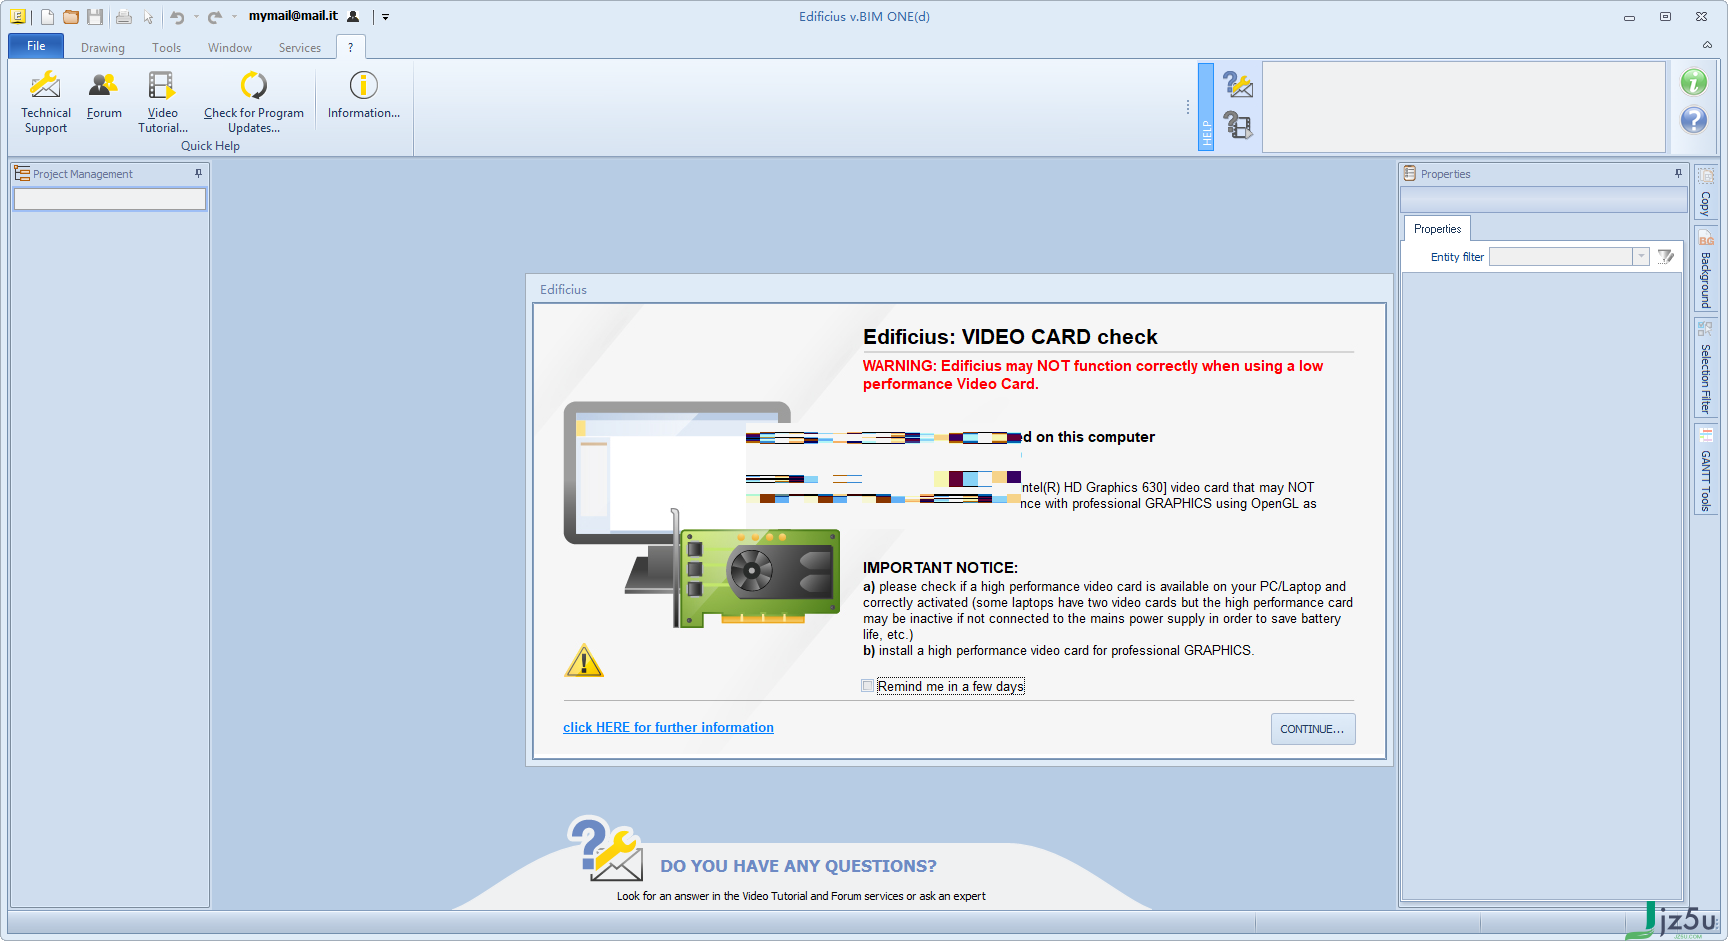Open click HERE for further information link
The height and width of the screenshot is (941, 1728).
668,727
